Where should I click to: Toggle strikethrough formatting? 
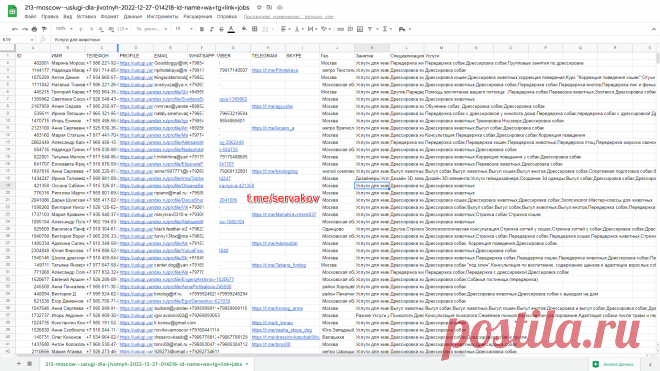point(221,29)
